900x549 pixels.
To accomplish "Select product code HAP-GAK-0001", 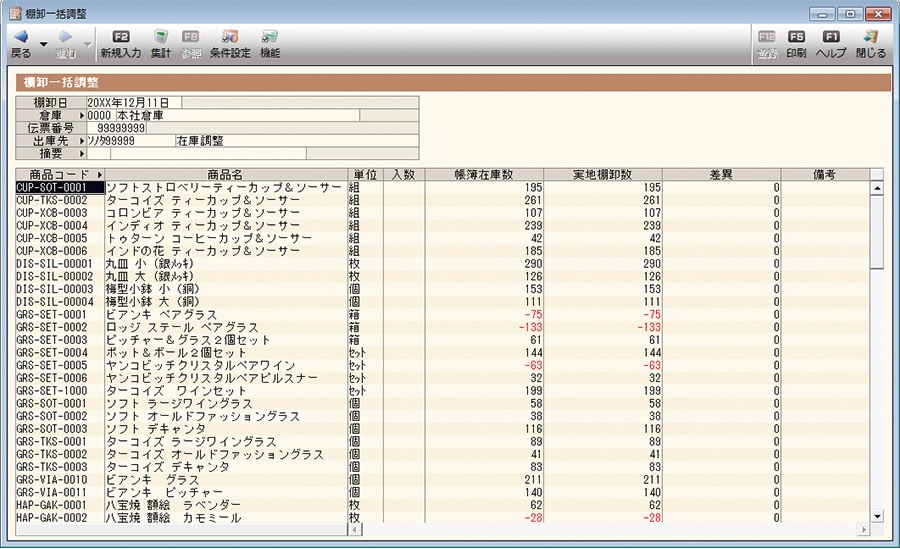I will point(52,505).
